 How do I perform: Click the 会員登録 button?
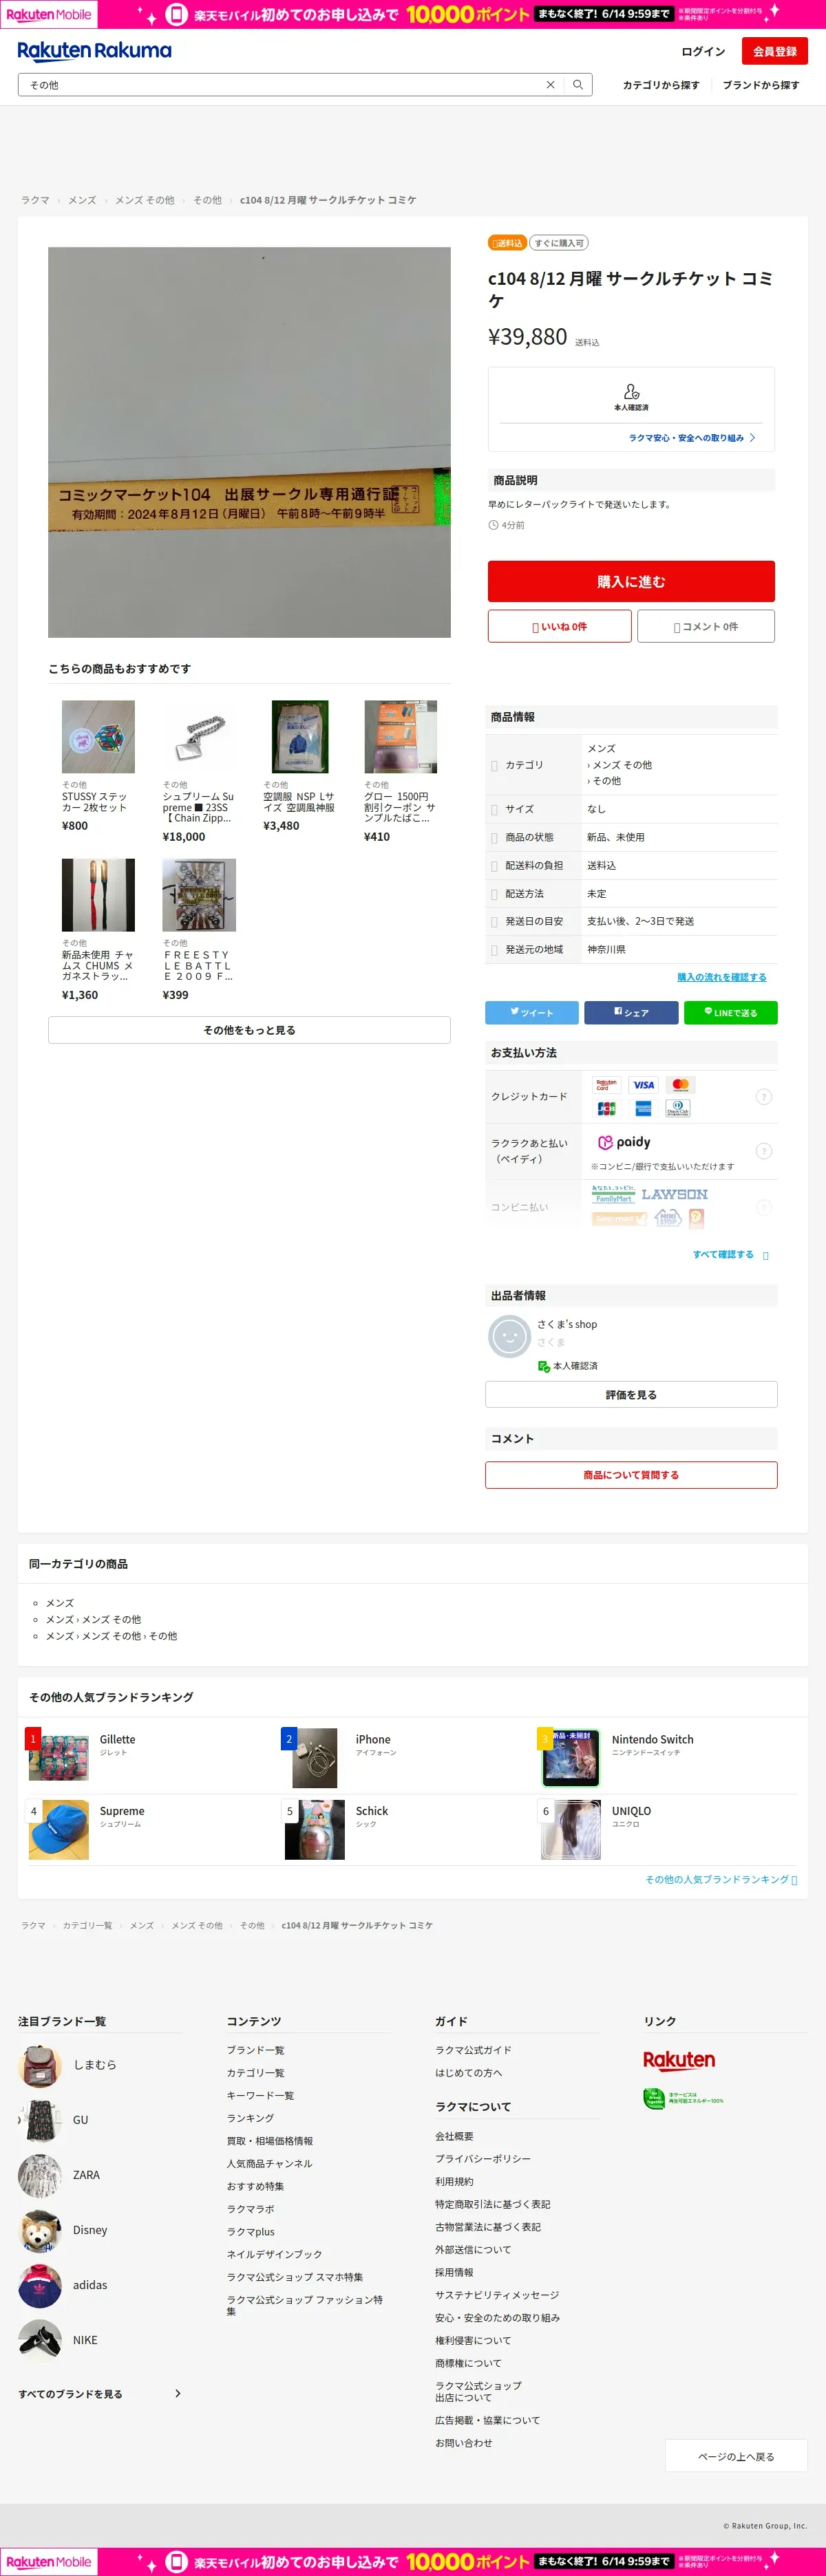click(775, 51)
